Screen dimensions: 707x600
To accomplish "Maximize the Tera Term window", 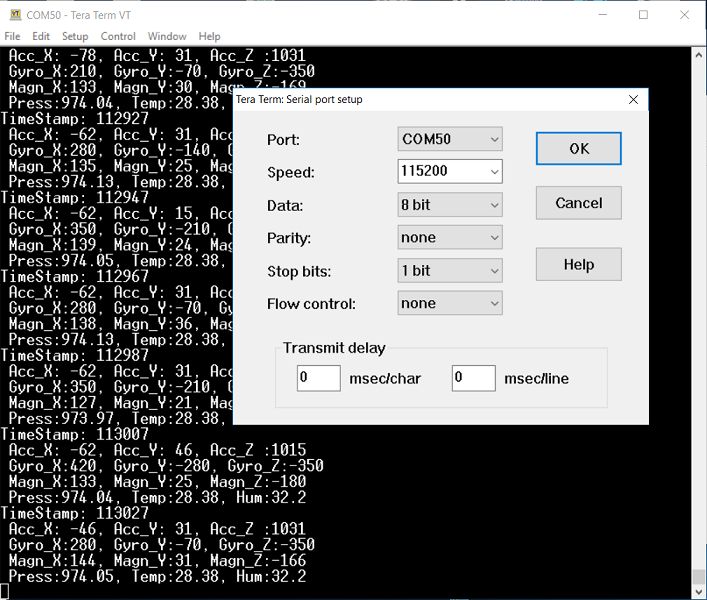I will (643, 15).
